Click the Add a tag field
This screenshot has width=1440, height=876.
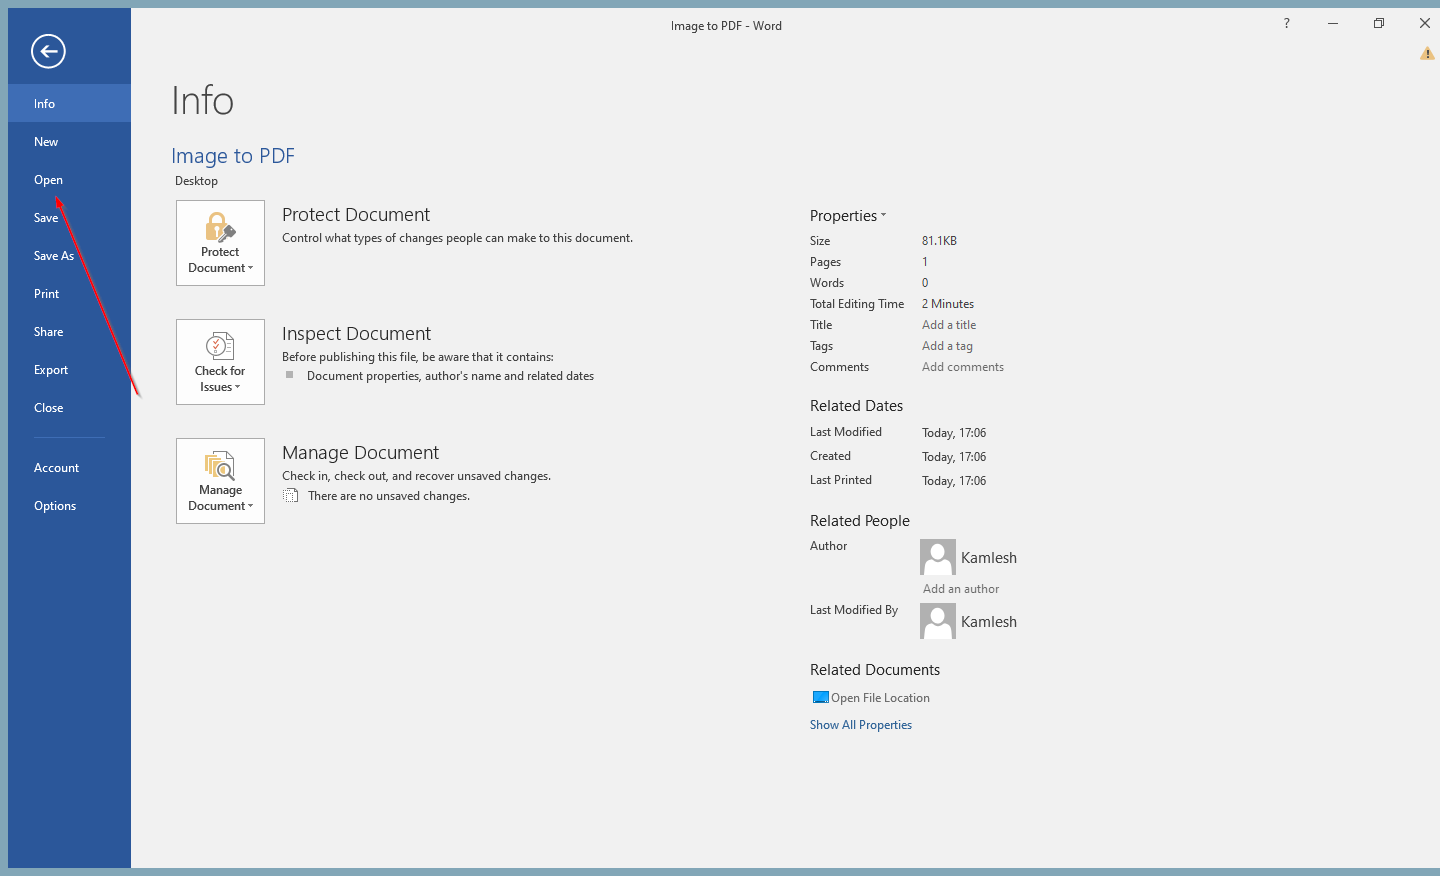(x=947, y=346)
